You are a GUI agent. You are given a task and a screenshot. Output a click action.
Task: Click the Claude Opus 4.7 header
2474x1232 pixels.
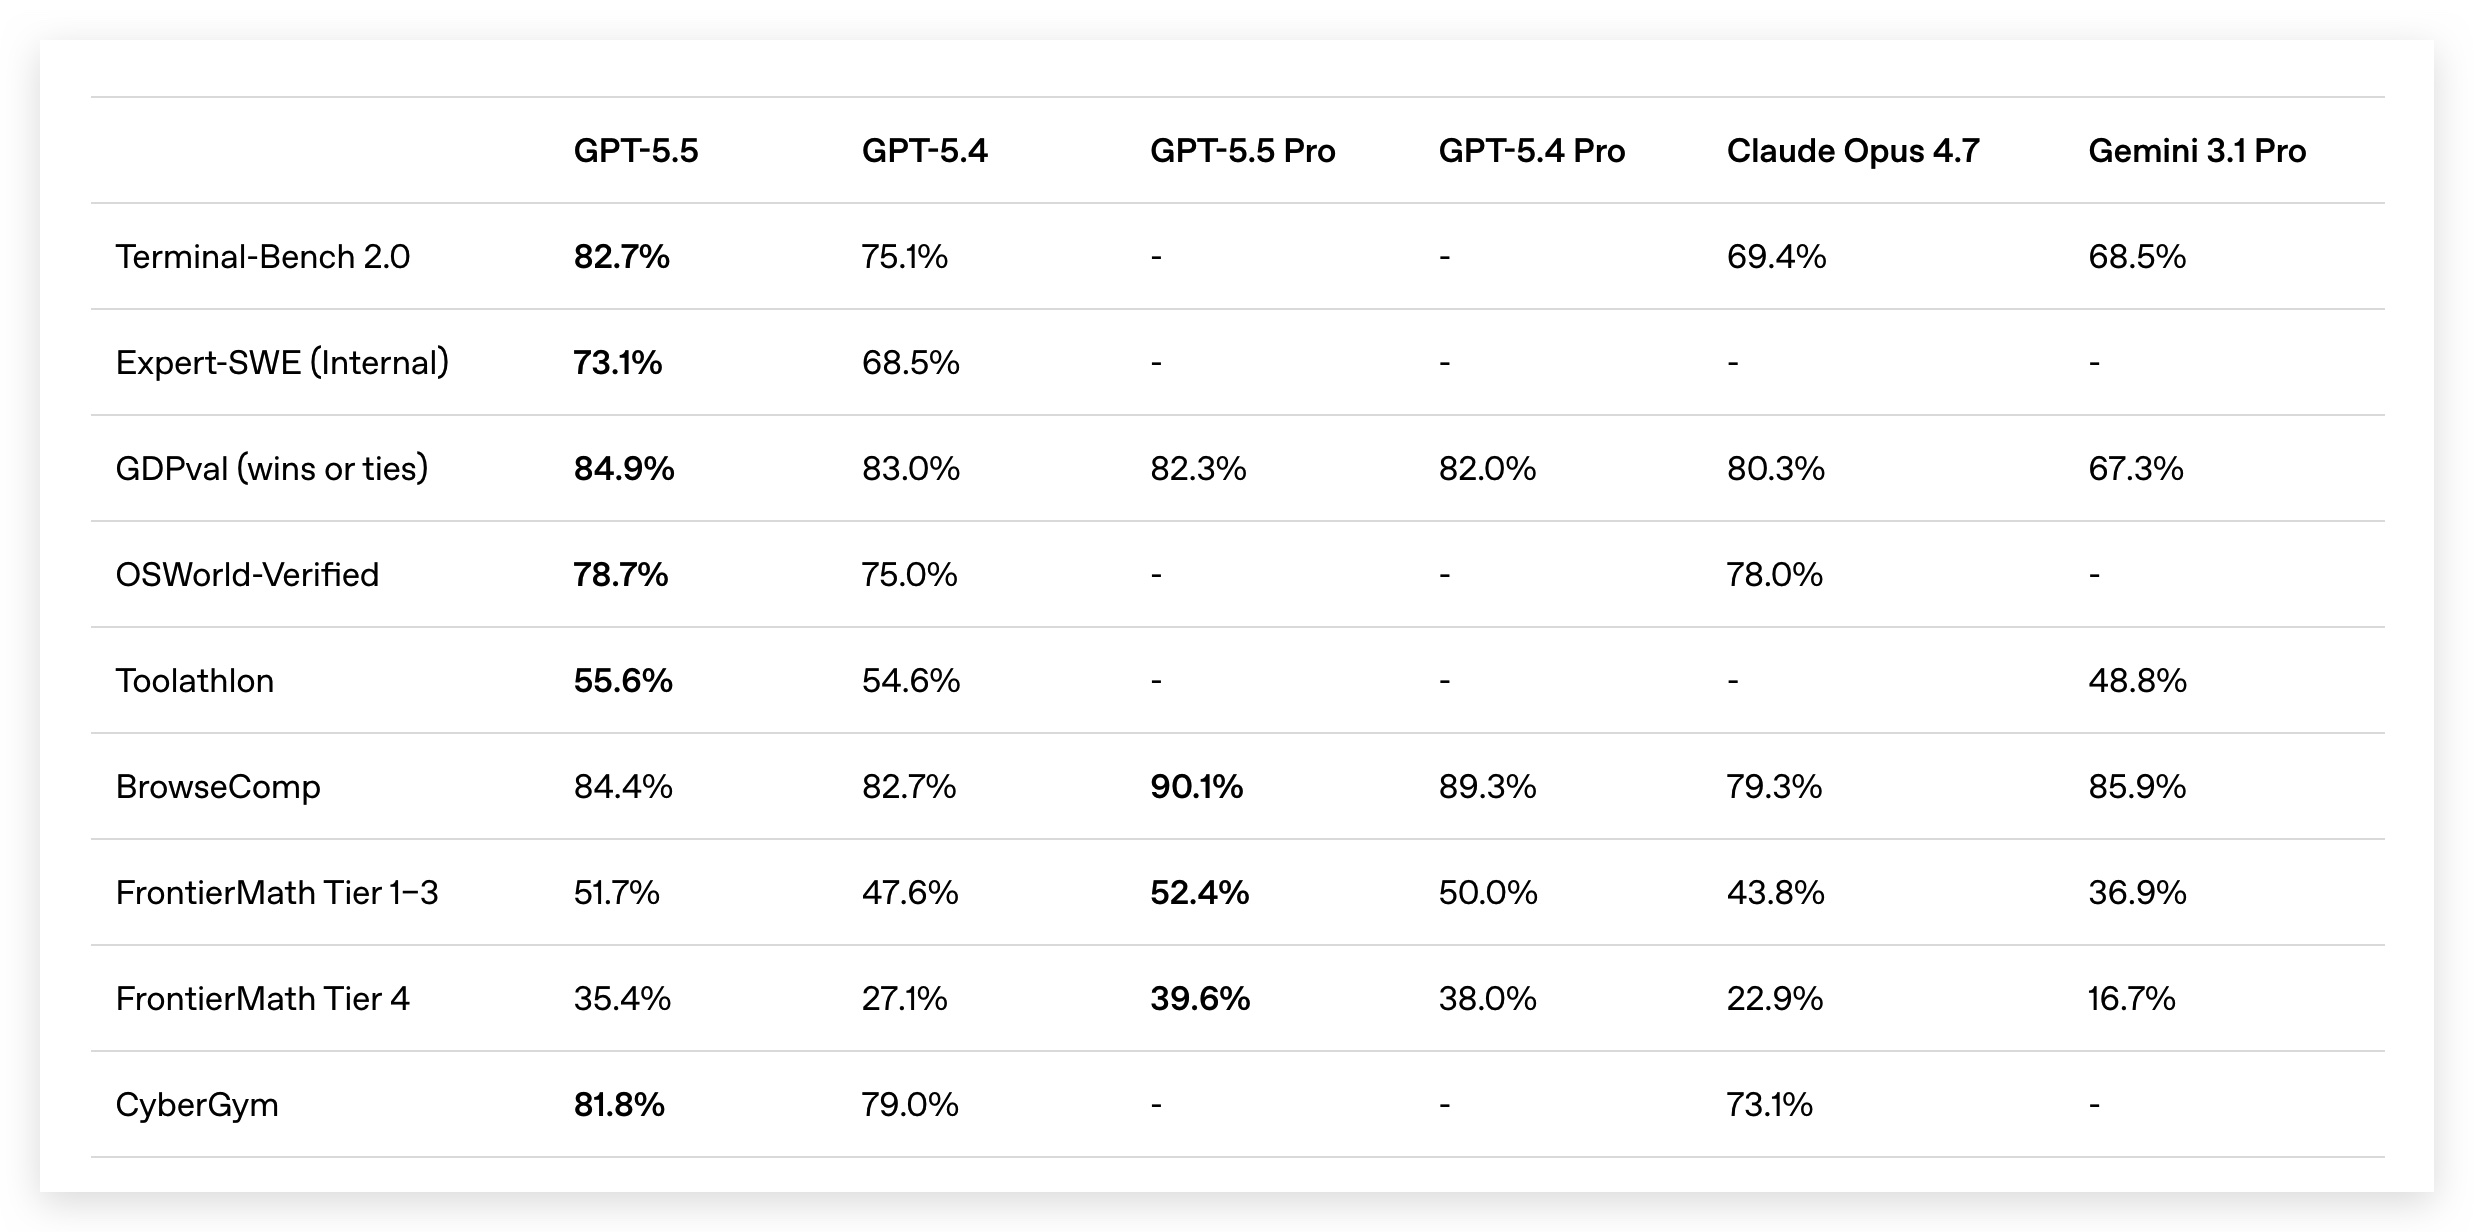(x=1852, y=151)
